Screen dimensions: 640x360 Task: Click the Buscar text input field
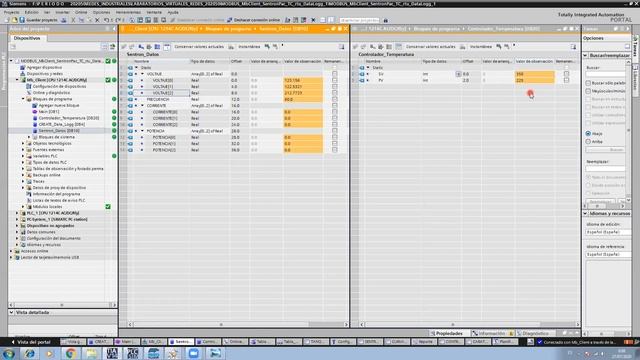click(x=605, y=74)
